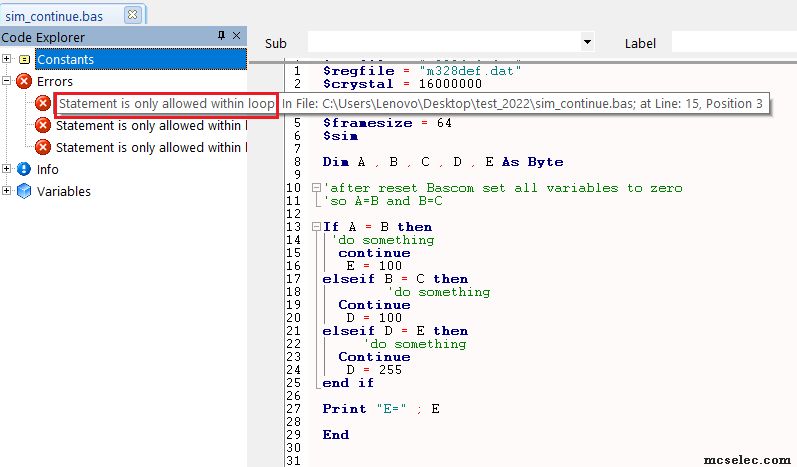Expand the Info tree node
Screen dimensions: 797x467
pyautogui.click(x=6, y=169)
